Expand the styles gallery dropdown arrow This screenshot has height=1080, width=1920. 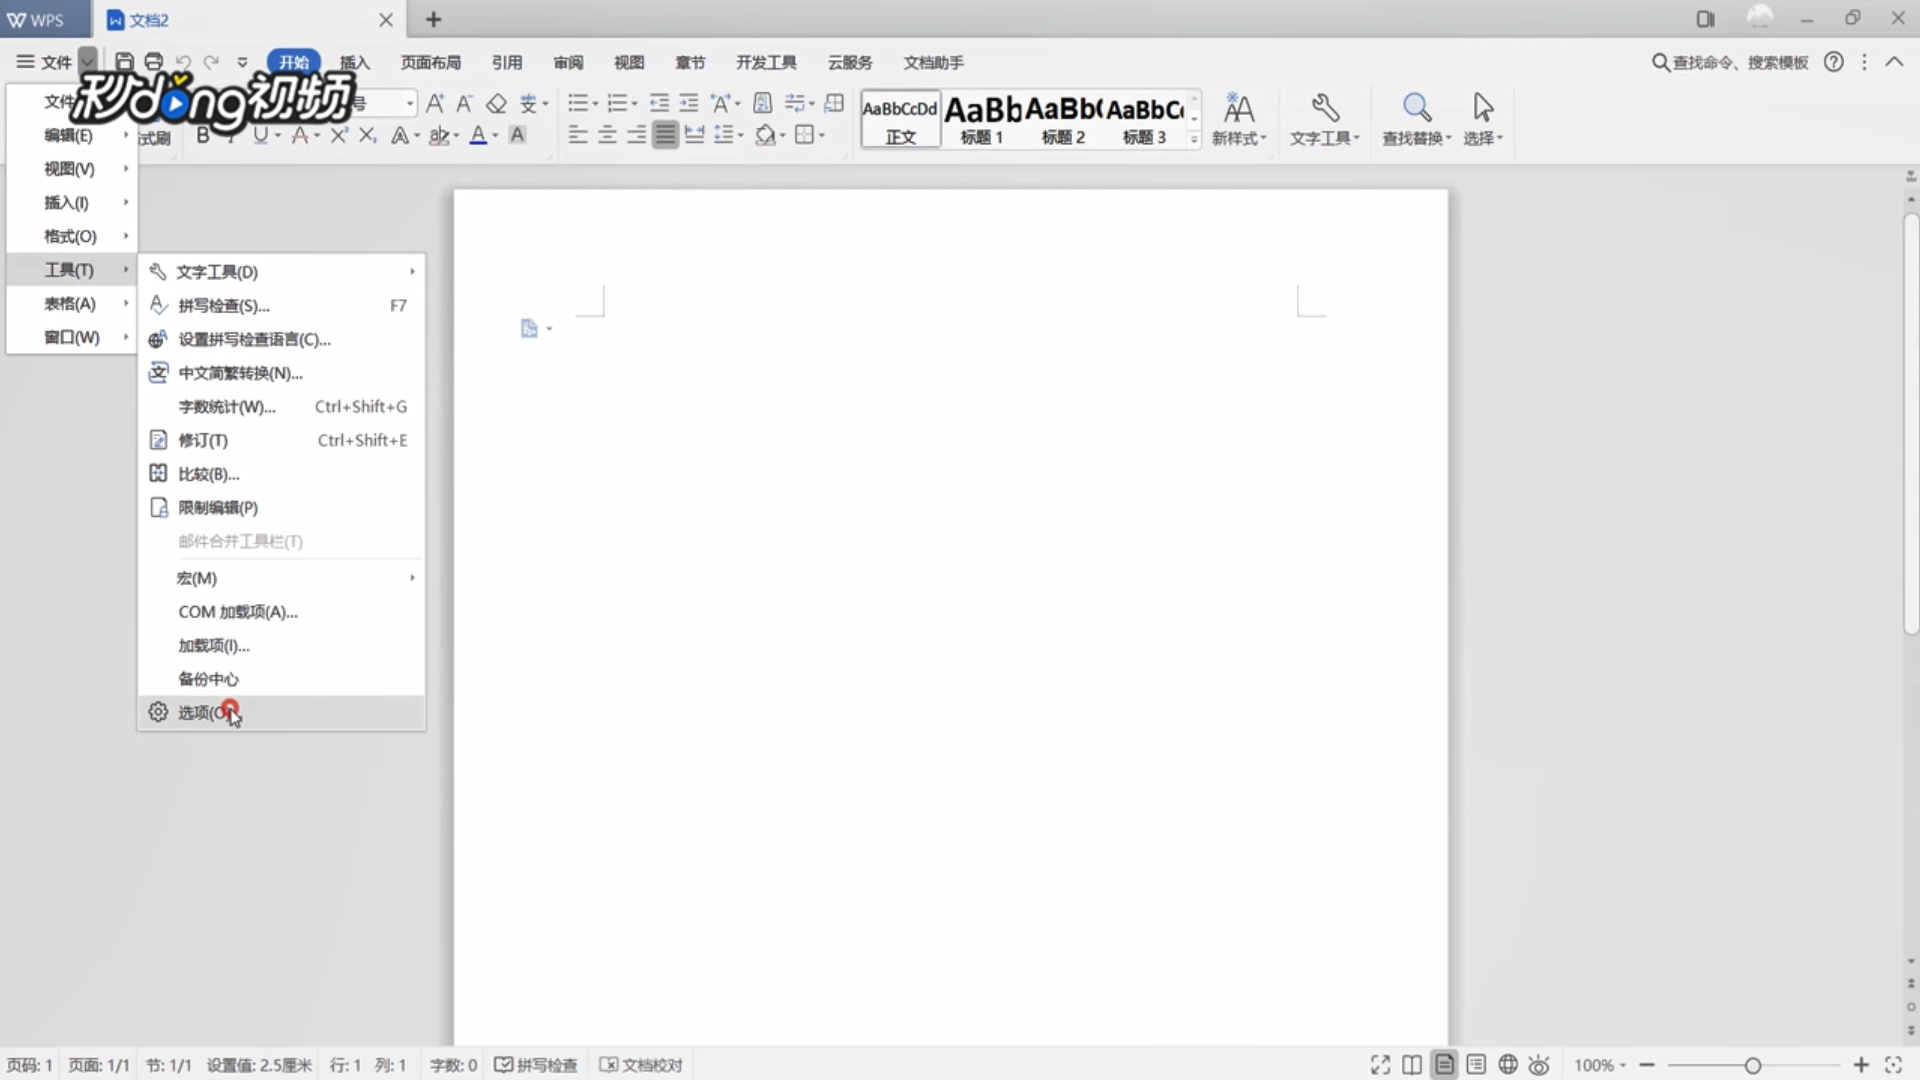click(x=1194, y=139)
